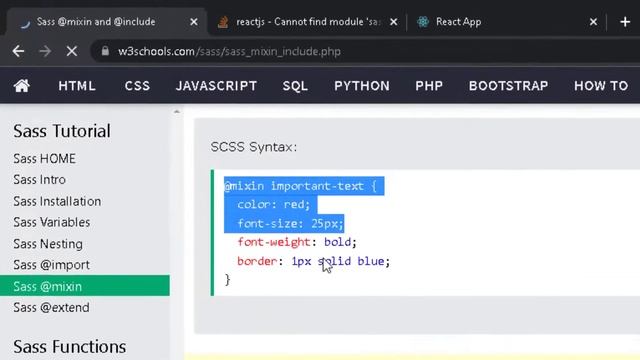
Task: Open the Sass Nesting sidebar link
Action: pos(48,244)
